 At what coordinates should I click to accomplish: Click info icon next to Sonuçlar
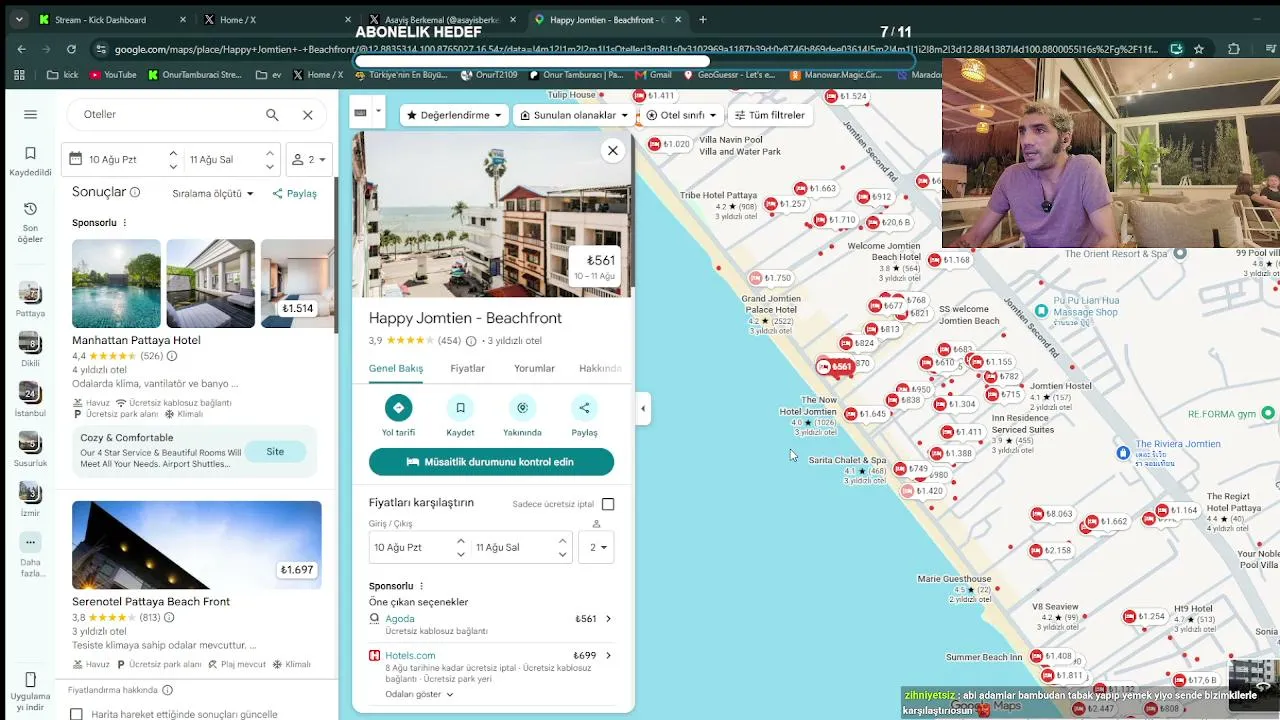tap(135, 192)
